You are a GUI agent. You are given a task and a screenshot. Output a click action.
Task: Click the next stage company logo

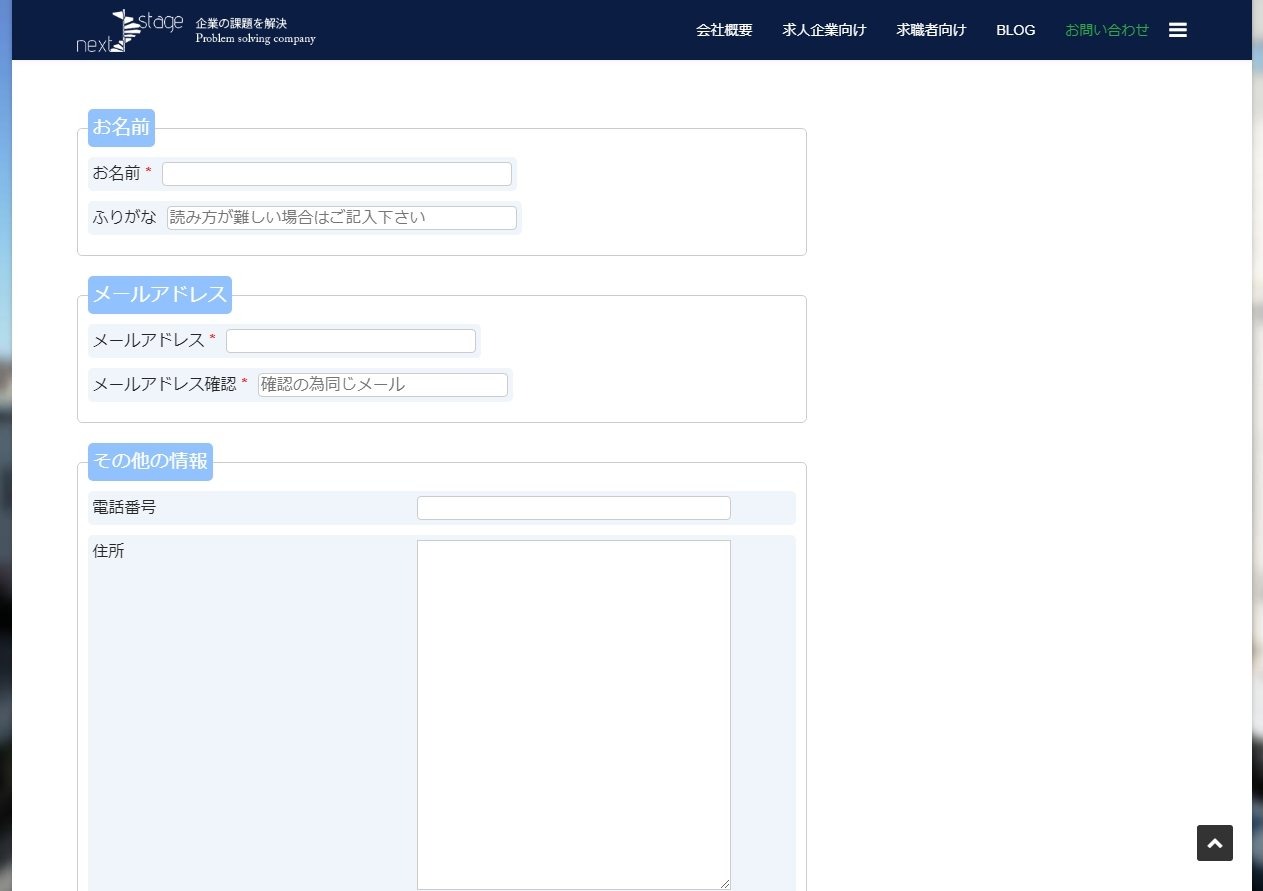click(131, 30)
